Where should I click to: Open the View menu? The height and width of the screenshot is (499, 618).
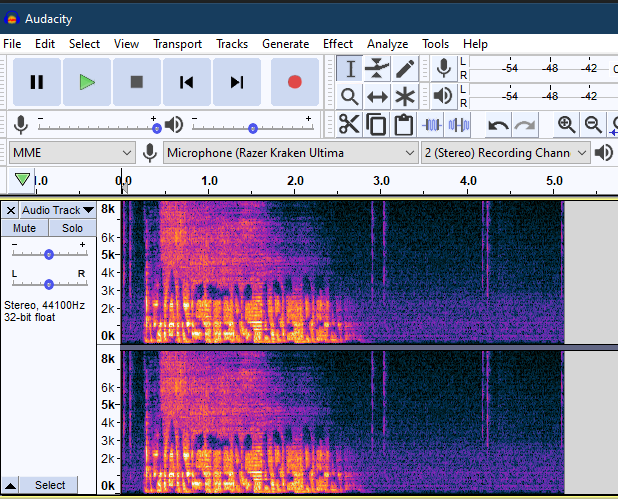(127, 44)
